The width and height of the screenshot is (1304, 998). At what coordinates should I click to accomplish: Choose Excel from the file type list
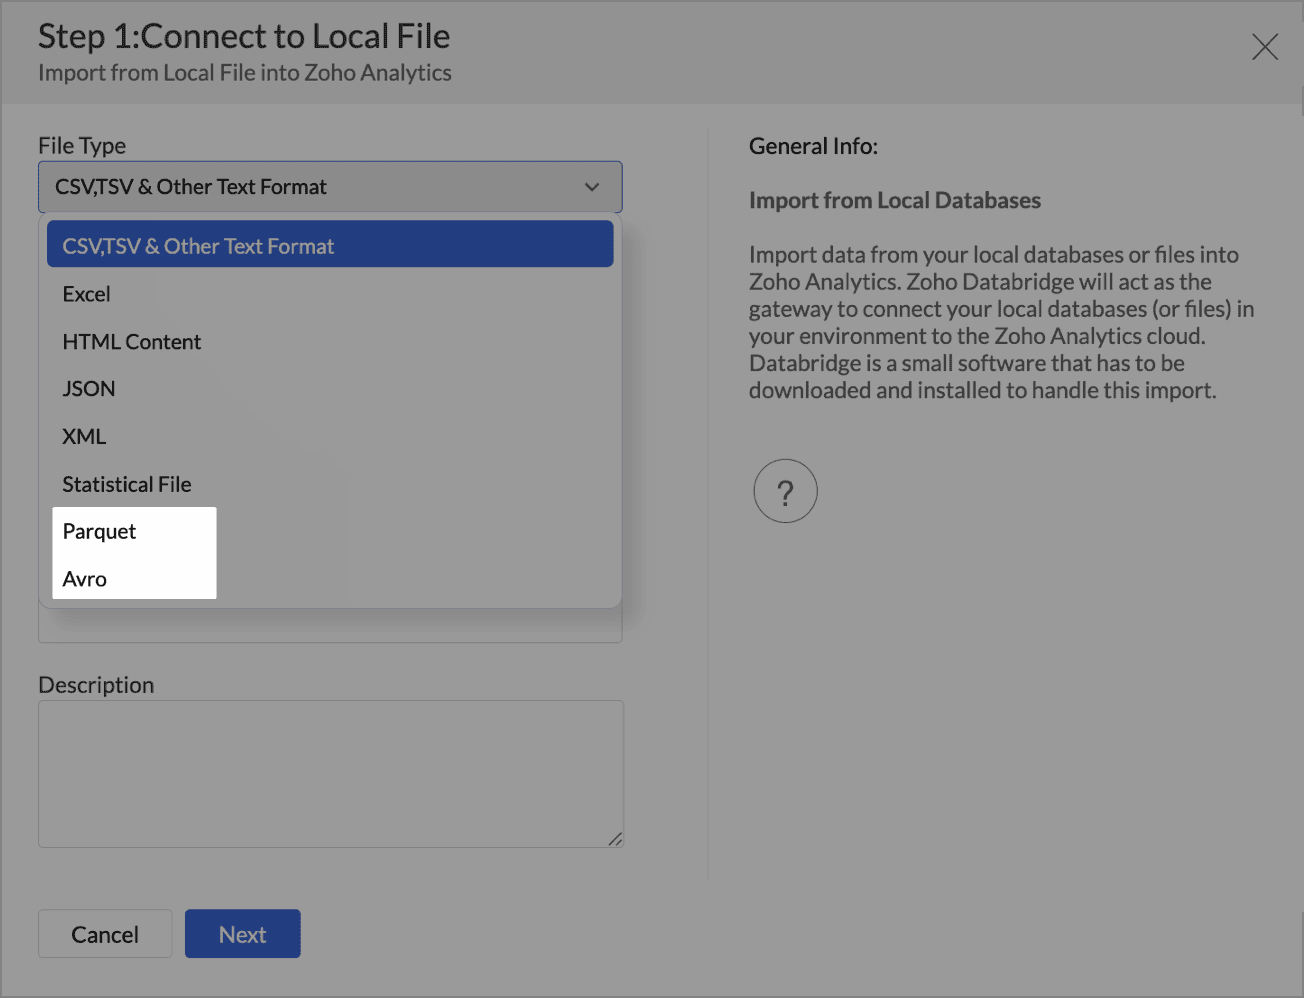click(87, 294)
